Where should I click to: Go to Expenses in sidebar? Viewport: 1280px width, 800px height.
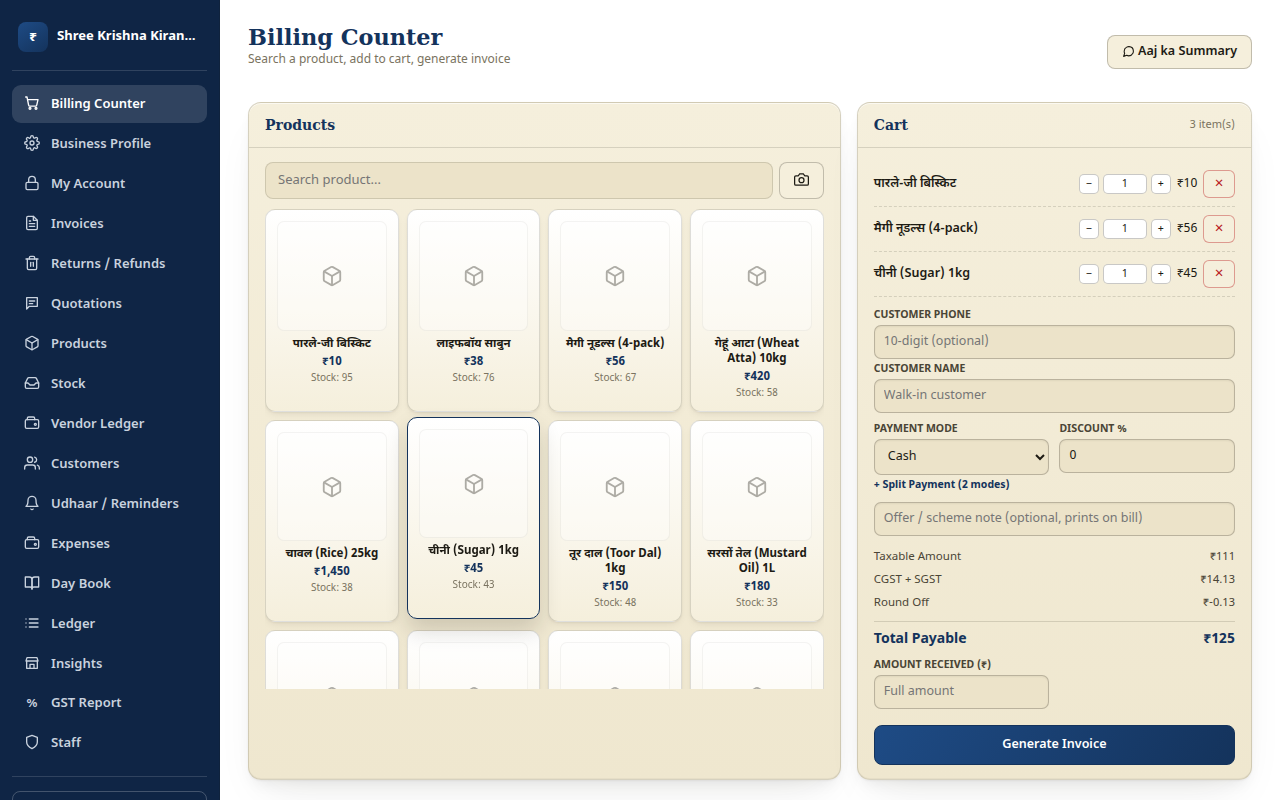coord(110,543)
